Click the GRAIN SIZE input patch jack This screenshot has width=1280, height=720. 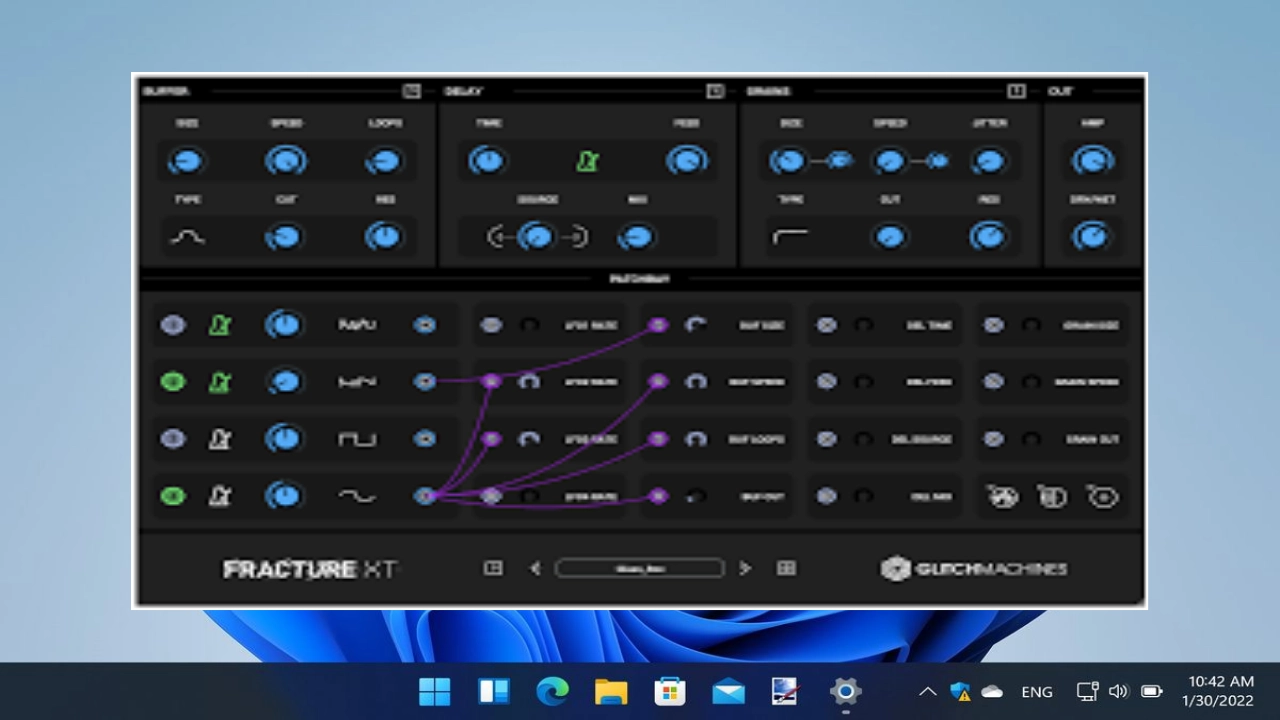[x=993, y=325]
